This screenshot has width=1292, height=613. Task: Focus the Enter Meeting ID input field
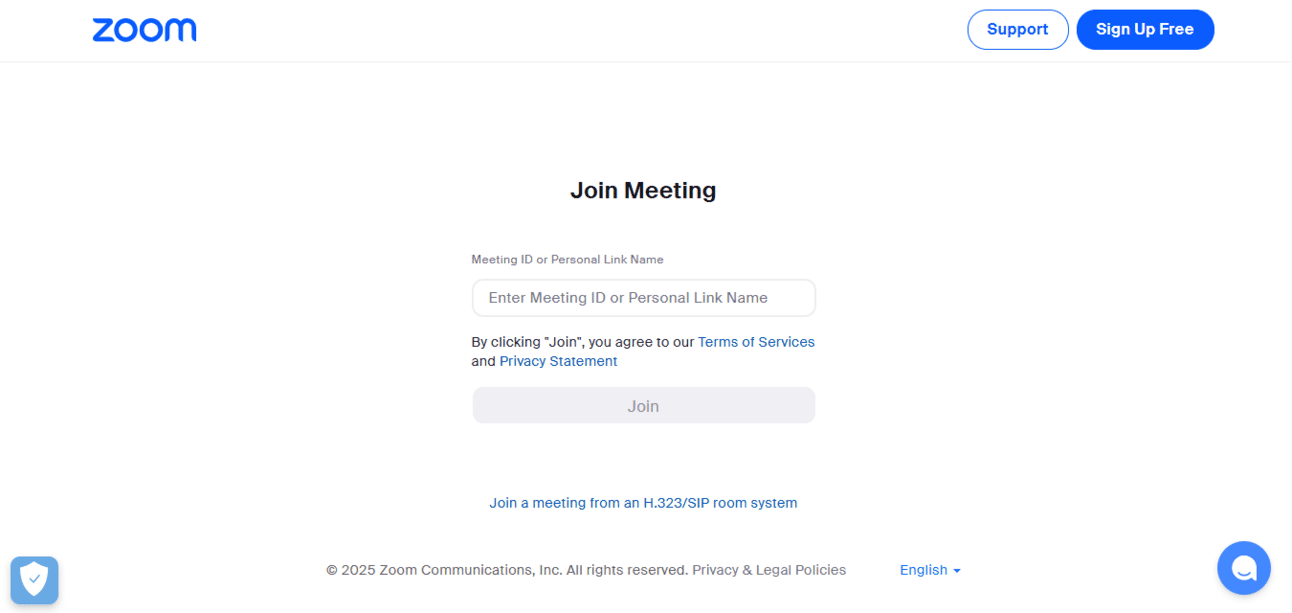tap(643, 298)
